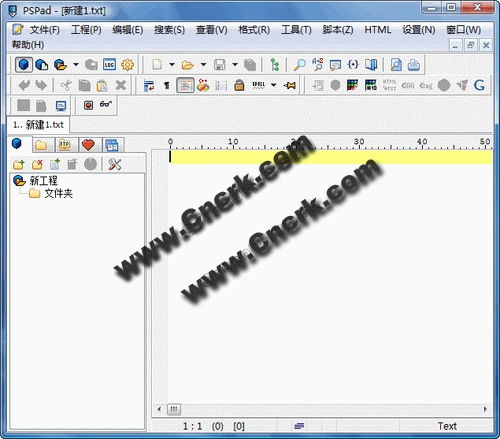
Task: Click the Save All stacked disks icon
Action: [x=250, y=65]
